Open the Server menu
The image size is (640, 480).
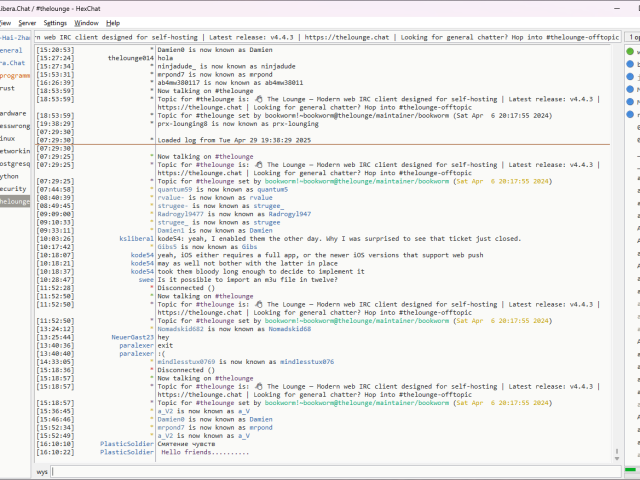point(27,22)
